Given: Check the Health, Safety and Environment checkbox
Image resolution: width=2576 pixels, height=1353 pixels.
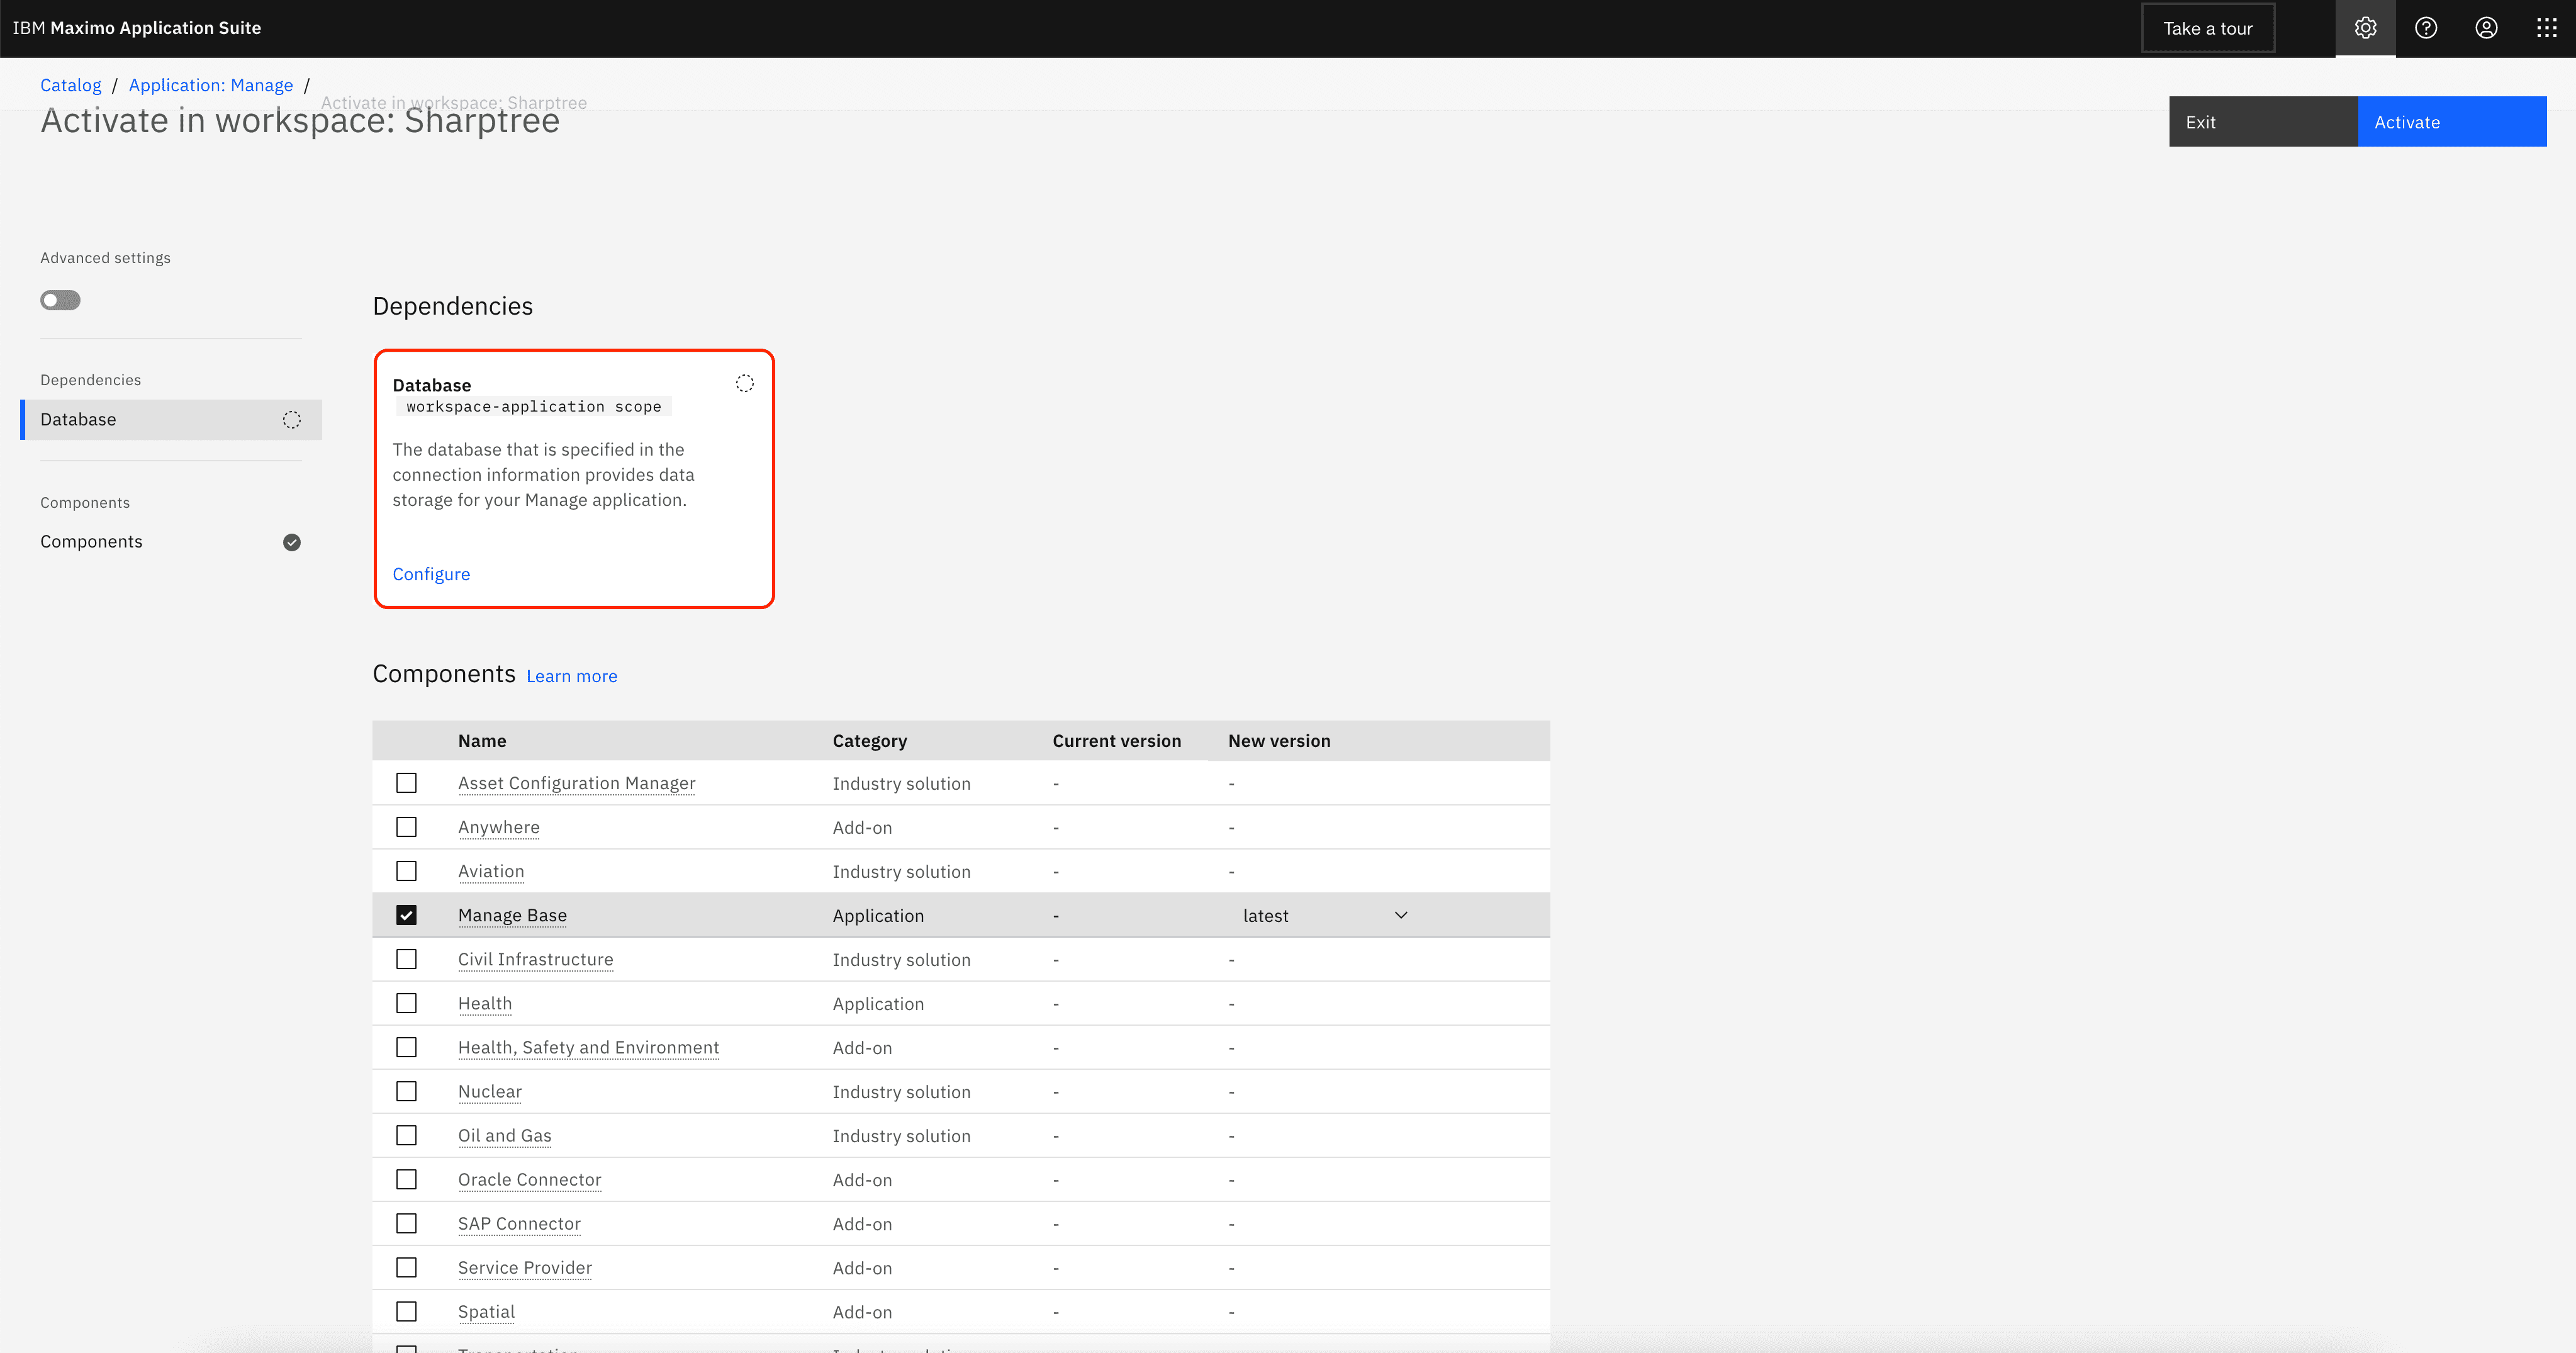Looking at the screenshot, I should [406, 1047].
